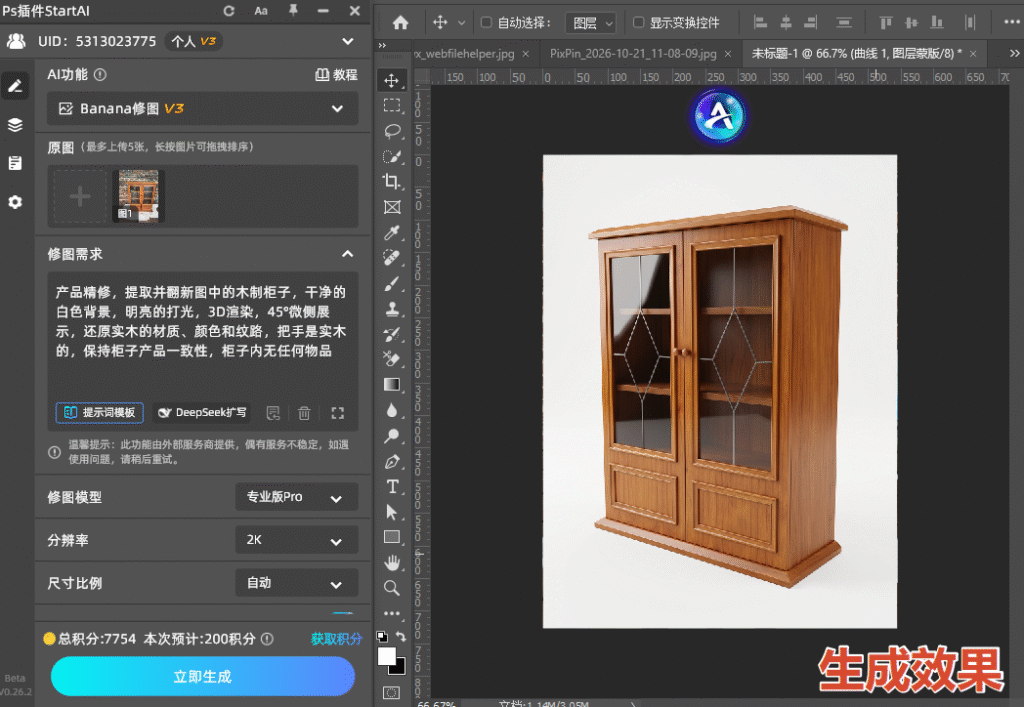Select the Clone Stamp tool
Screen dimensions: 1024x707
[x=392, y=309]
